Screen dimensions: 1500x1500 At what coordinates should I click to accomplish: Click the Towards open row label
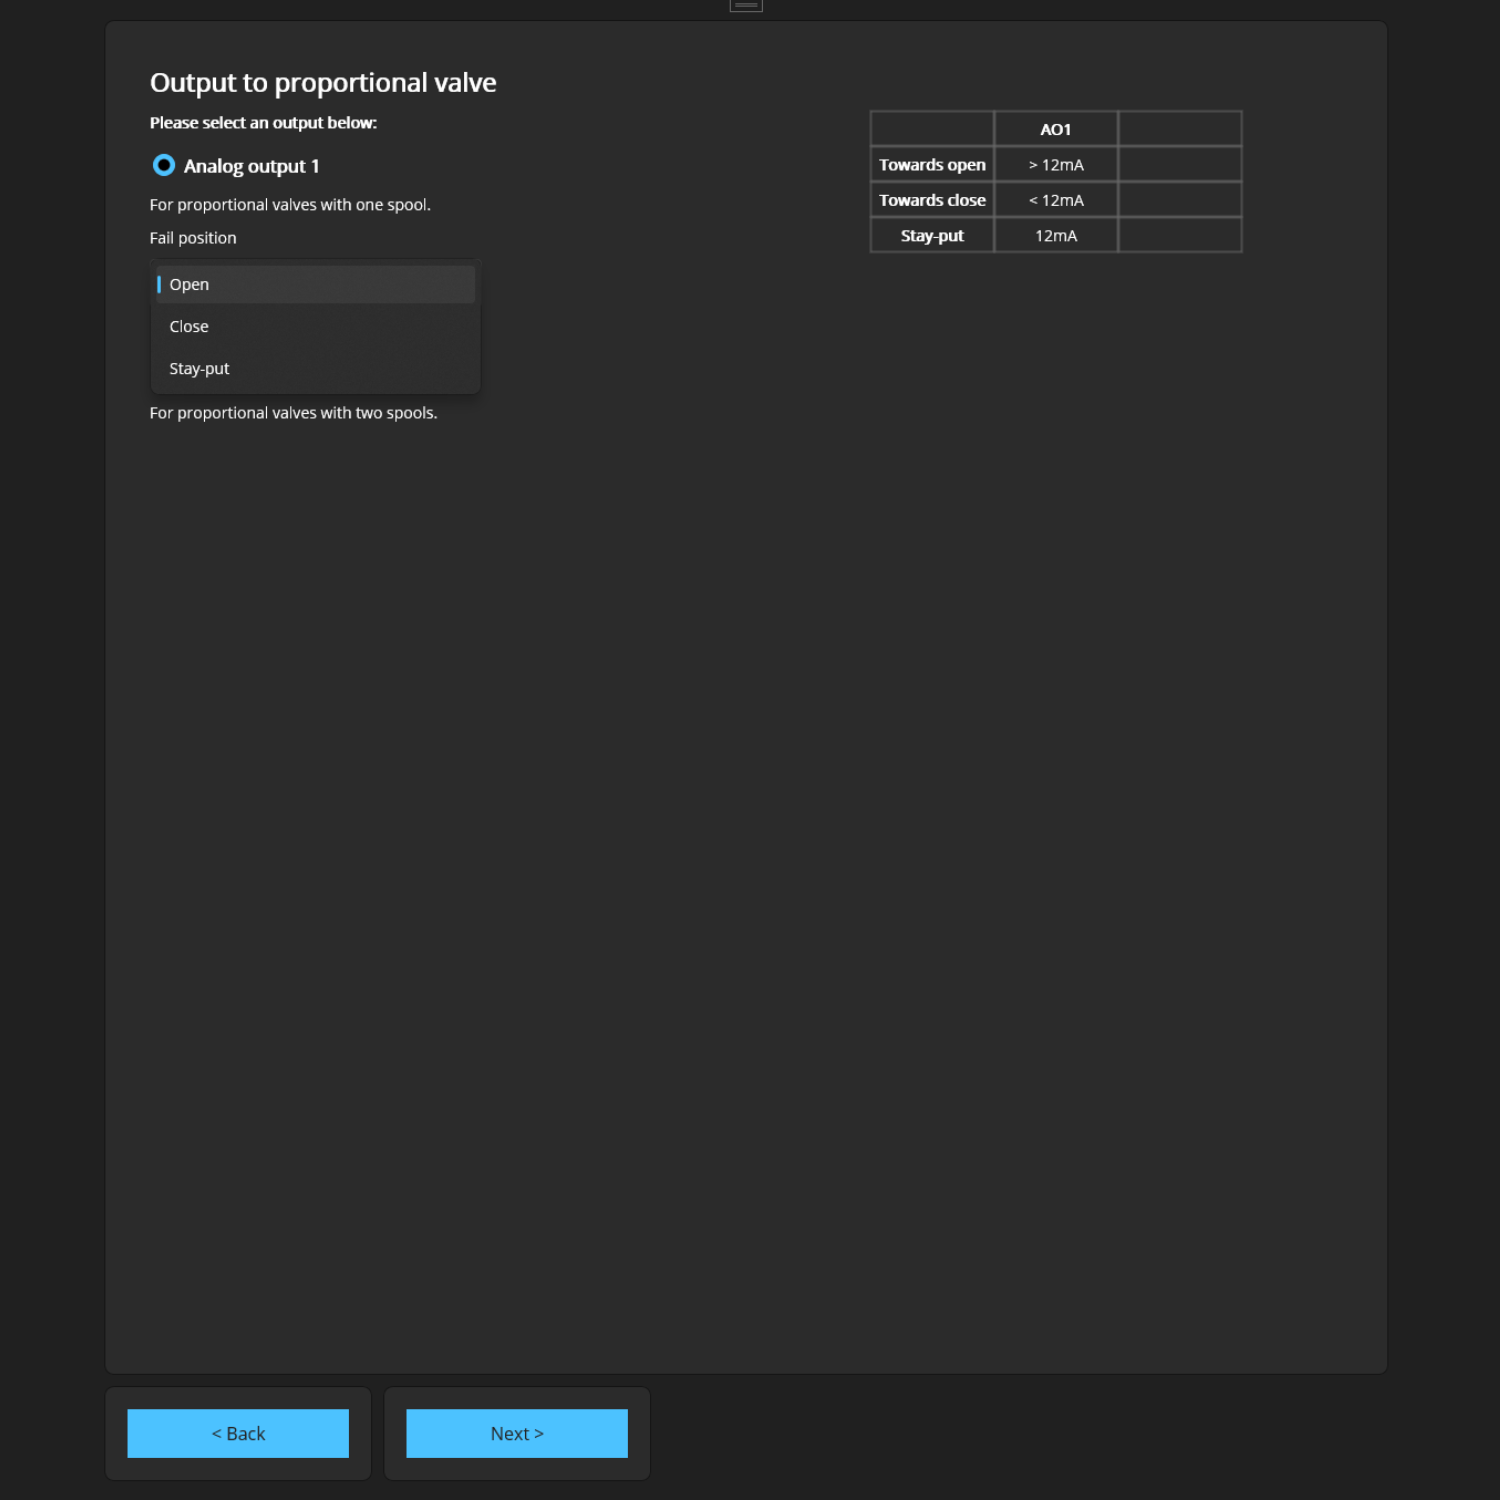pos(932,165)
